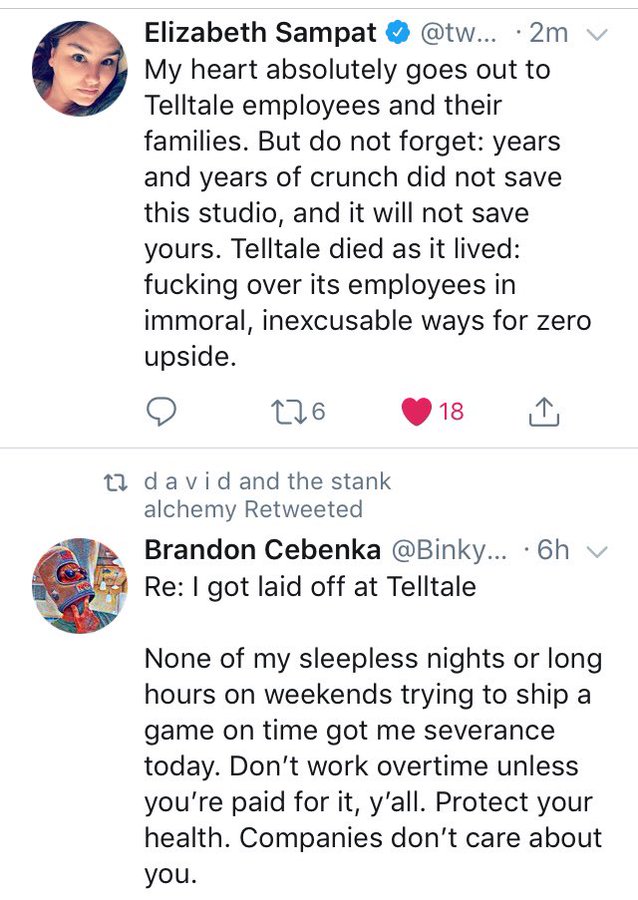Open Elizabeth's tweet text about Telltale employees
This screenshot has height=900, width=638.
(x=368, y=212)
